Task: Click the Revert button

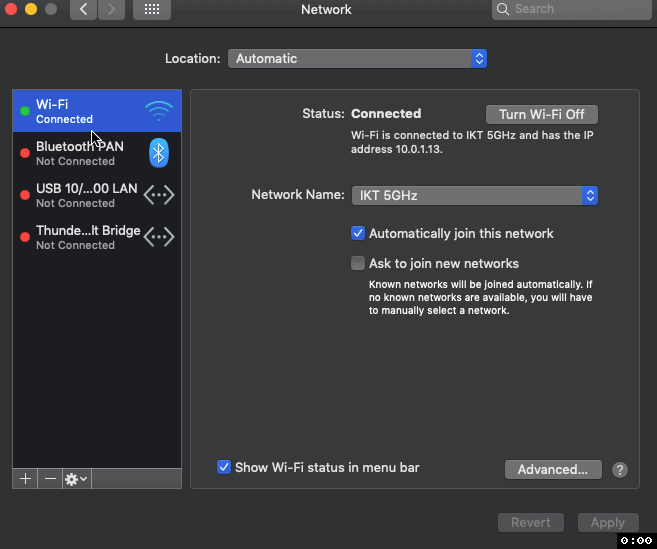Action: tap(531, 523)
